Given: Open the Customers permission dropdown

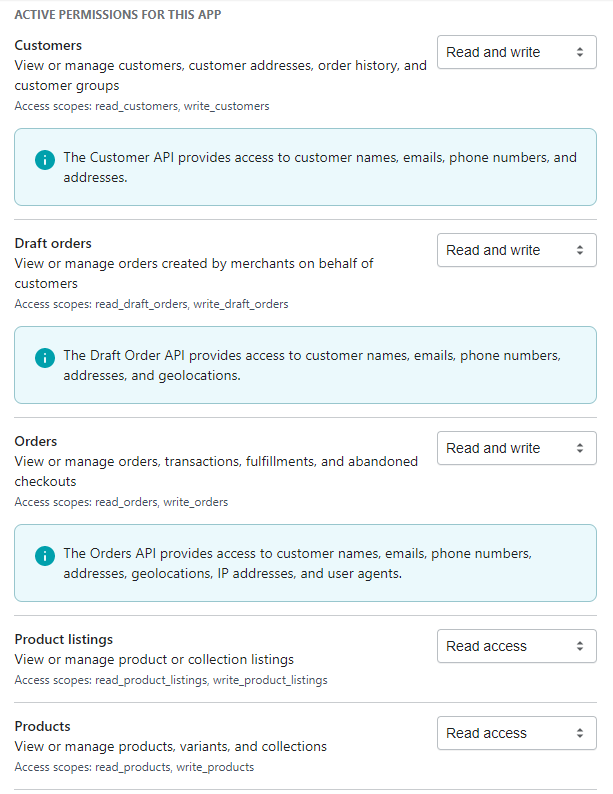Looking at the screenshot, I should 517,52.
